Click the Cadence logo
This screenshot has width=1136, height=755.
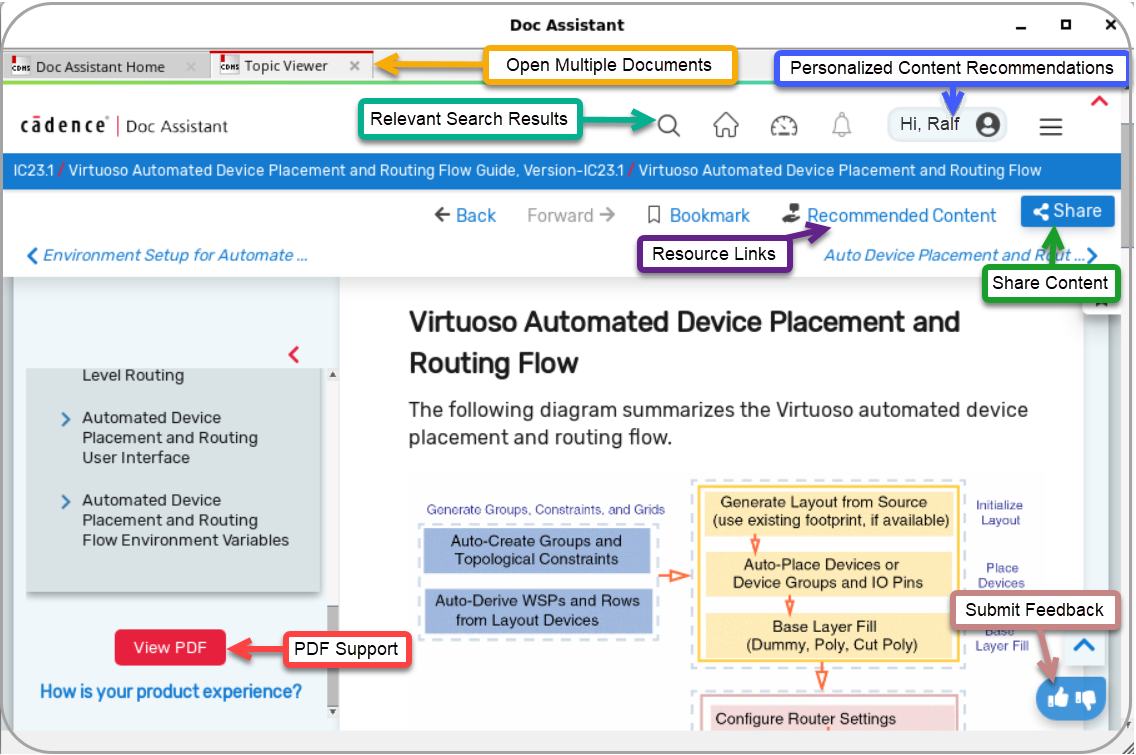point(64,125)
